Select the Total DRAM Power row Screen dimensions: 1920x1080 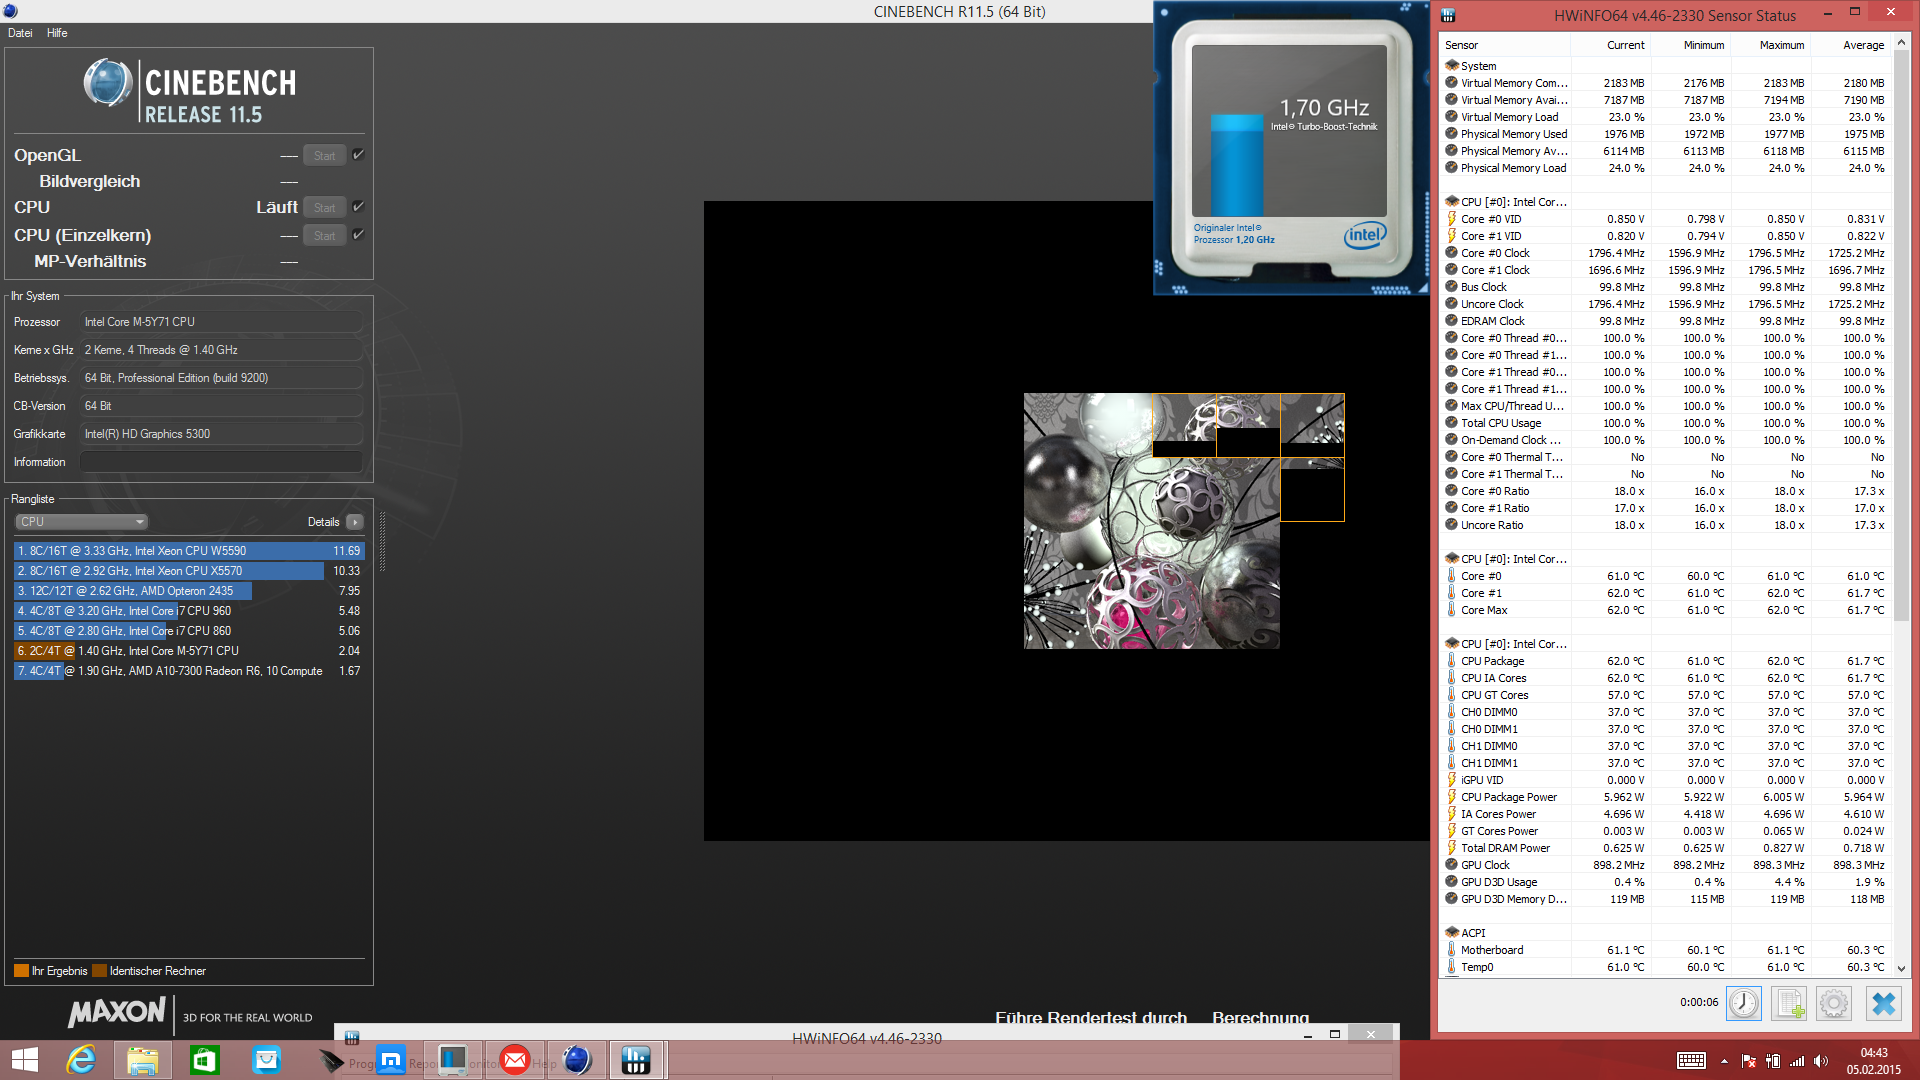1665,848
